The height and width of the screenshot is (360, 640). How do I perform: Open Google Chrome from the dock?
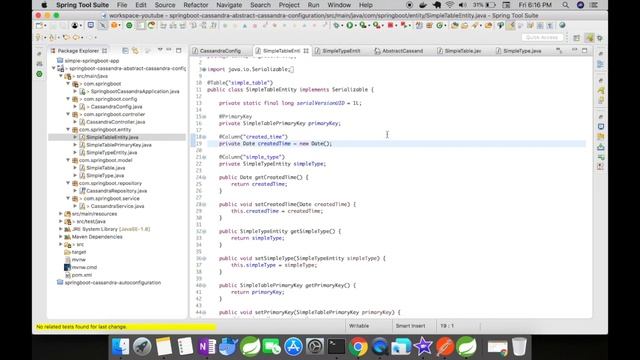click(358, 347)
